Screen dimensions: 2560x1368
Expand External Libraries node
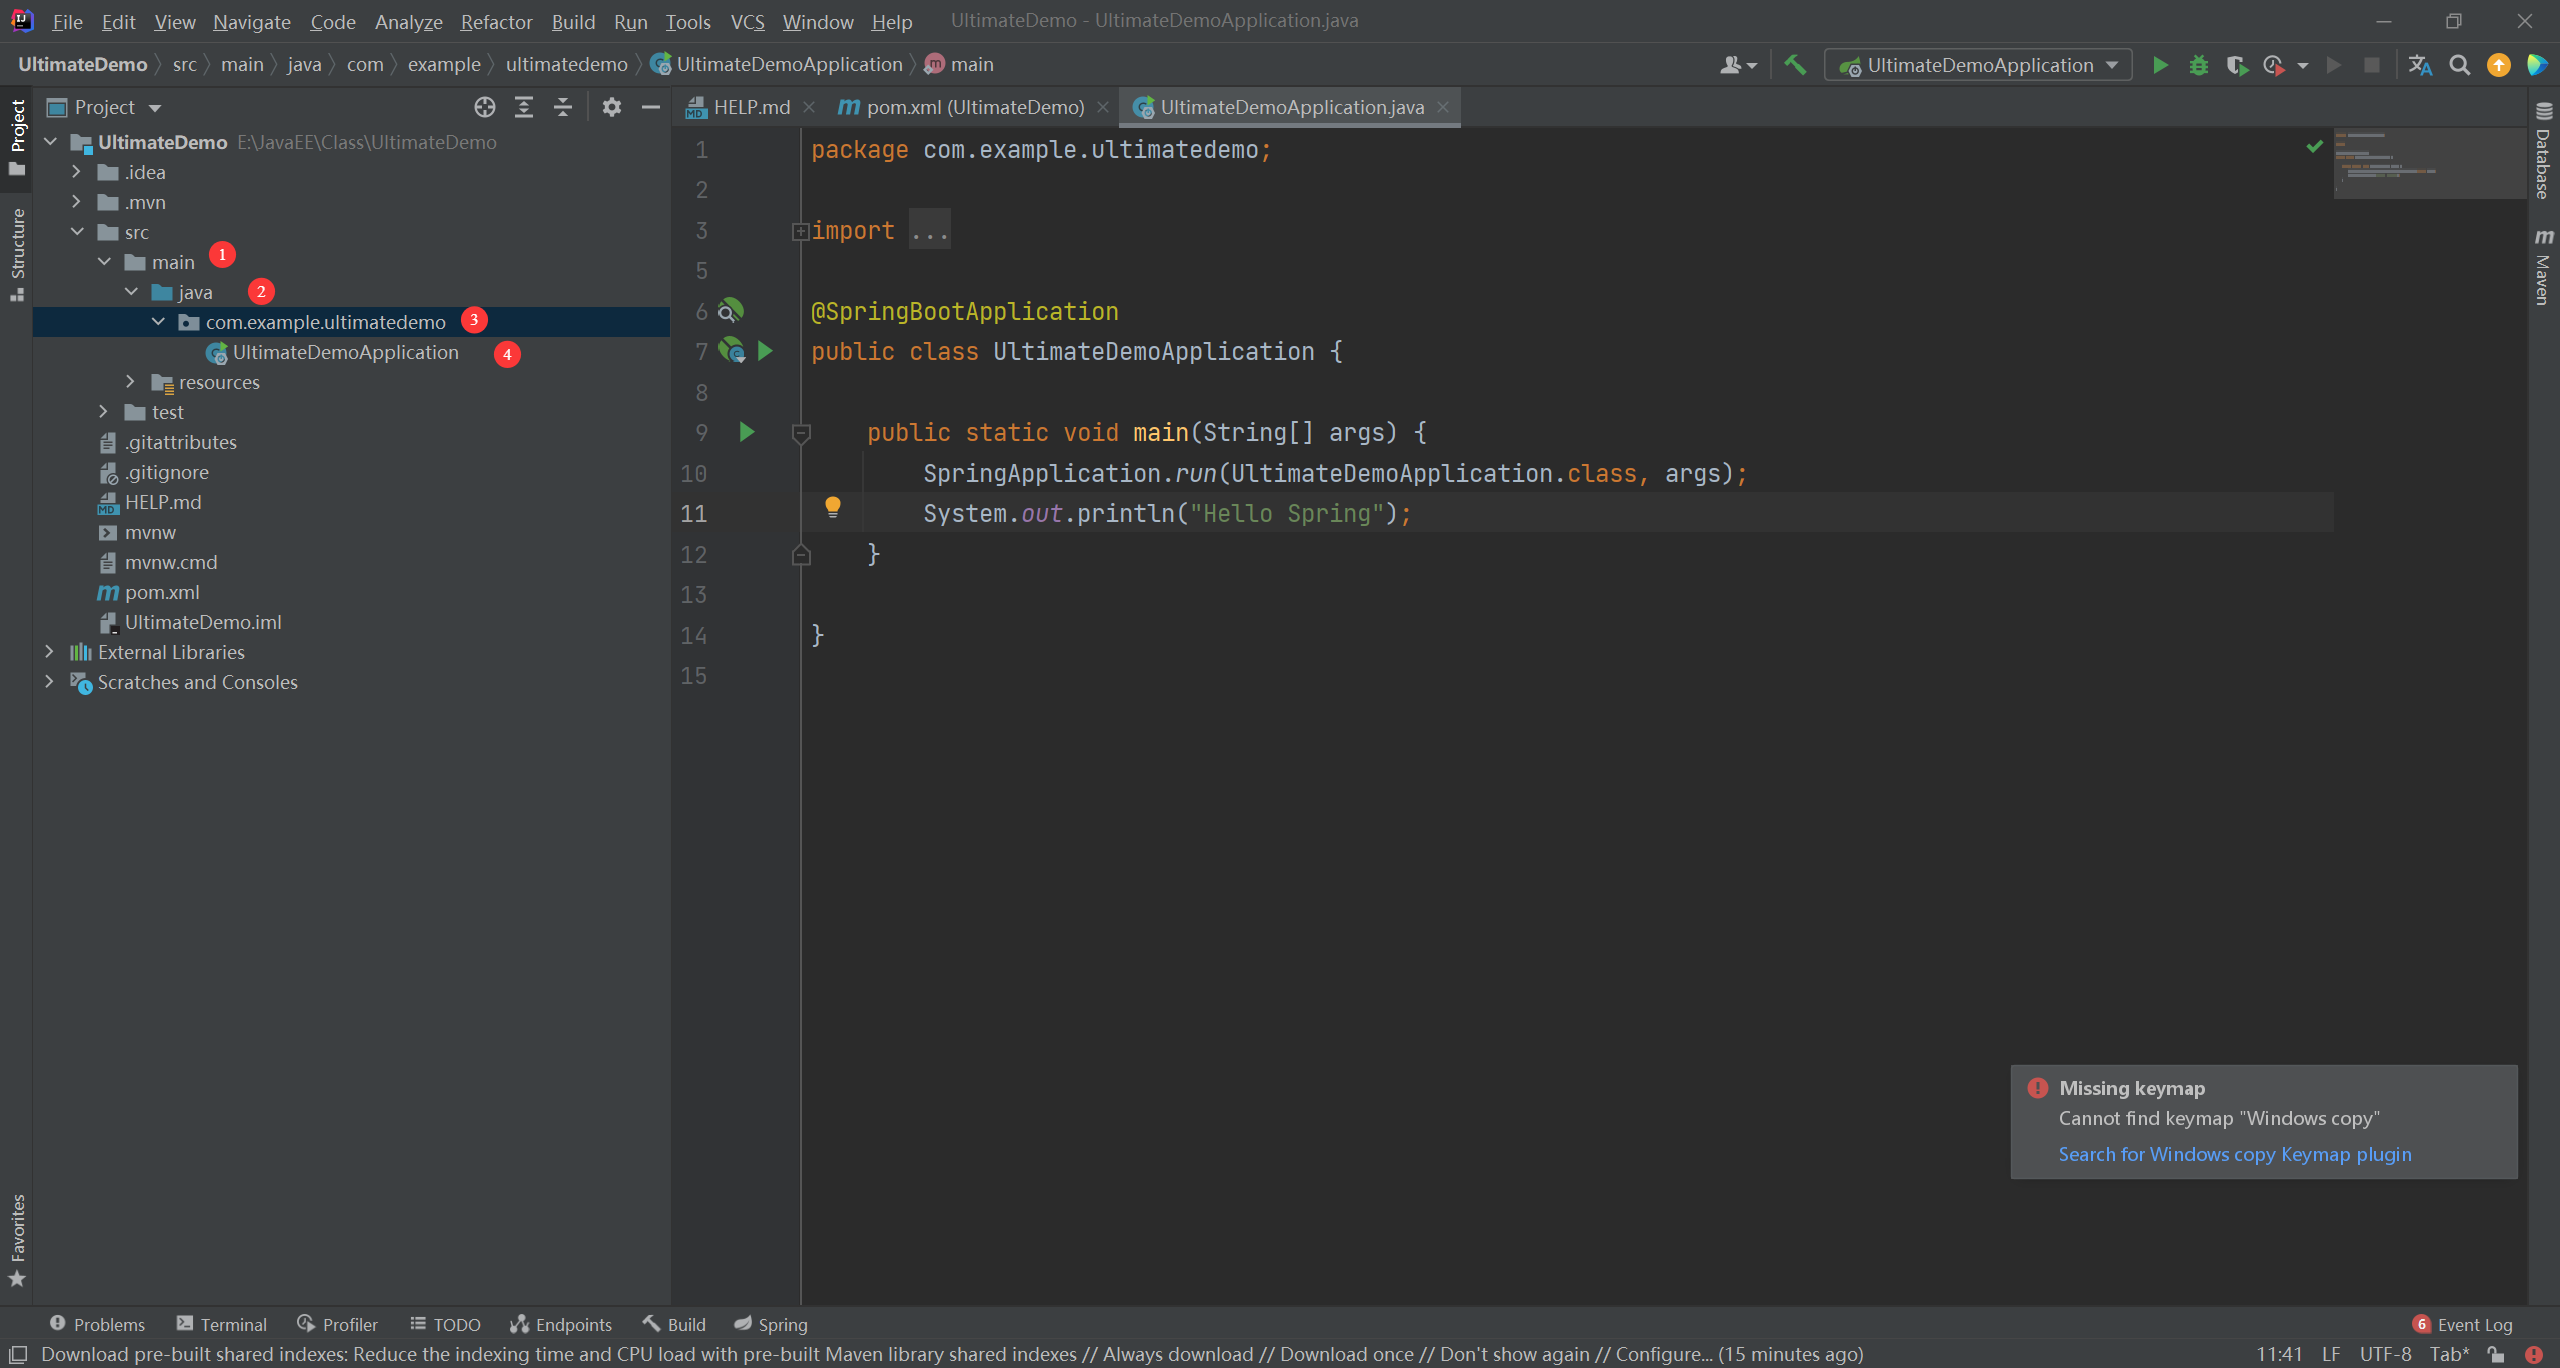click(50, 652)
